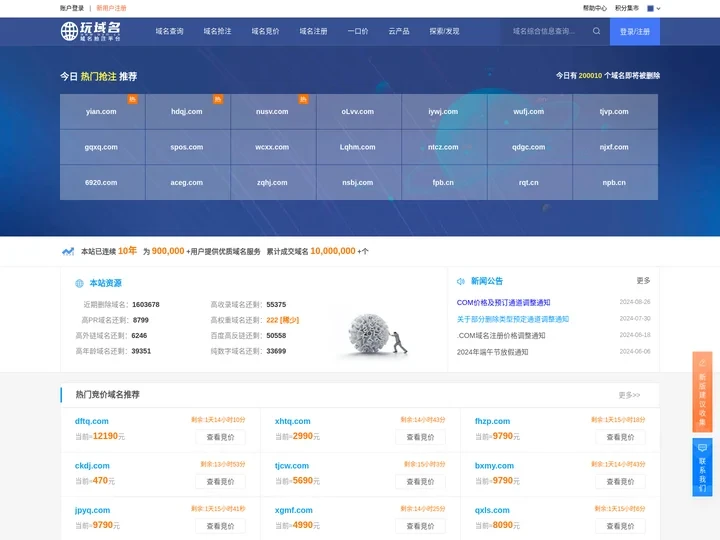
Task: Open news 关于部分删除类型预定通道调整通知
Action: coord(512,319)
